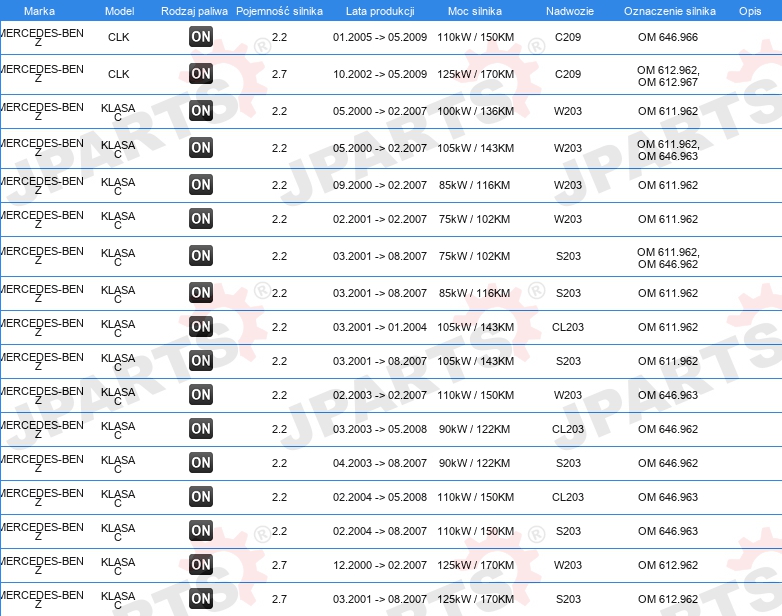Screen dimensions: 782x616
Task: Select date range 01.2005 -> 05.2009
Action: click(380, 37)
